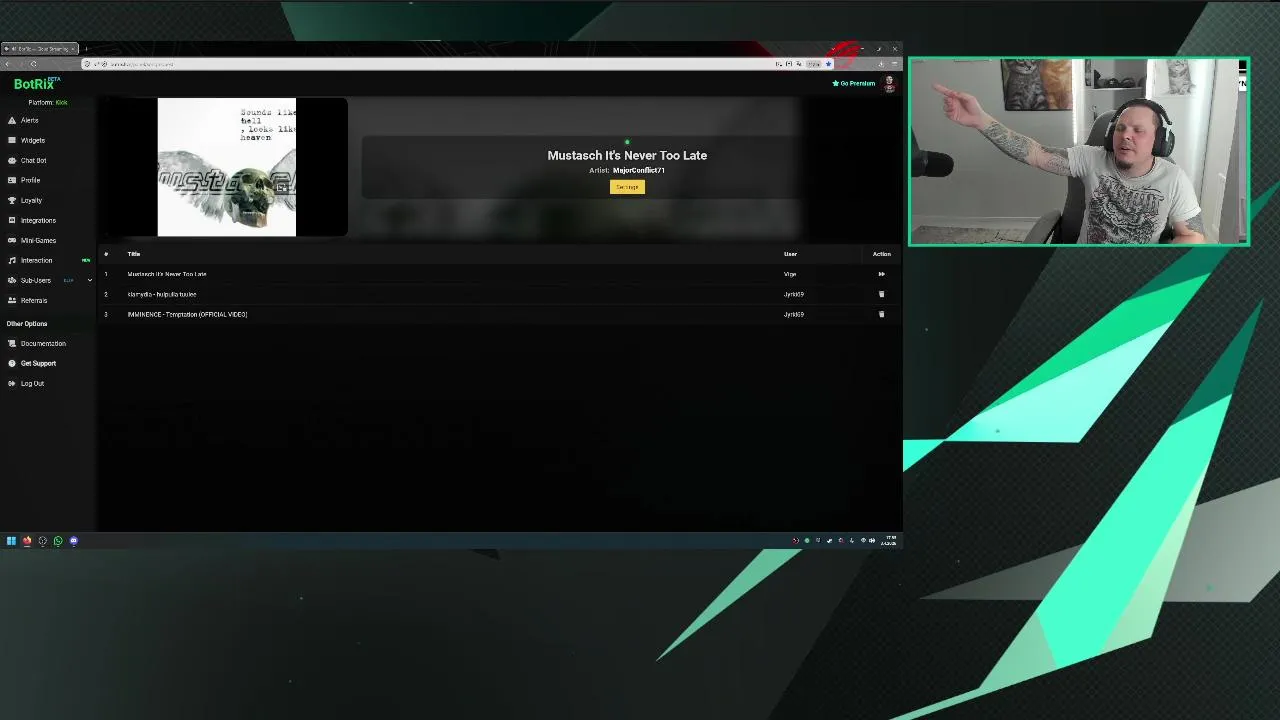Click the yellow Settings button

coord(627,187)
